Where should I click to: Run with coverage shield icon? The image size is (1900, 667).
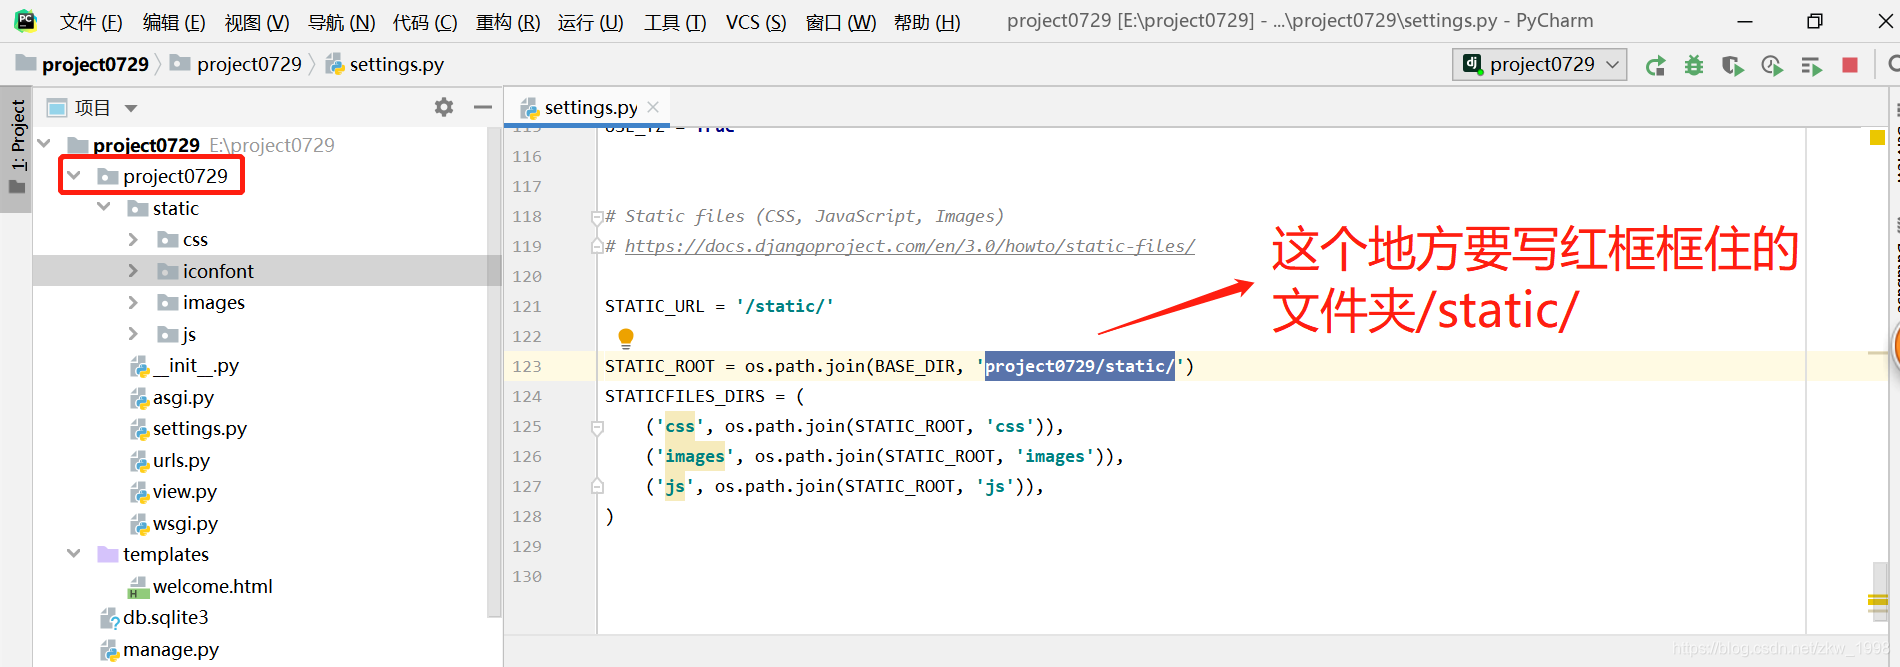tap(1733, 65)
